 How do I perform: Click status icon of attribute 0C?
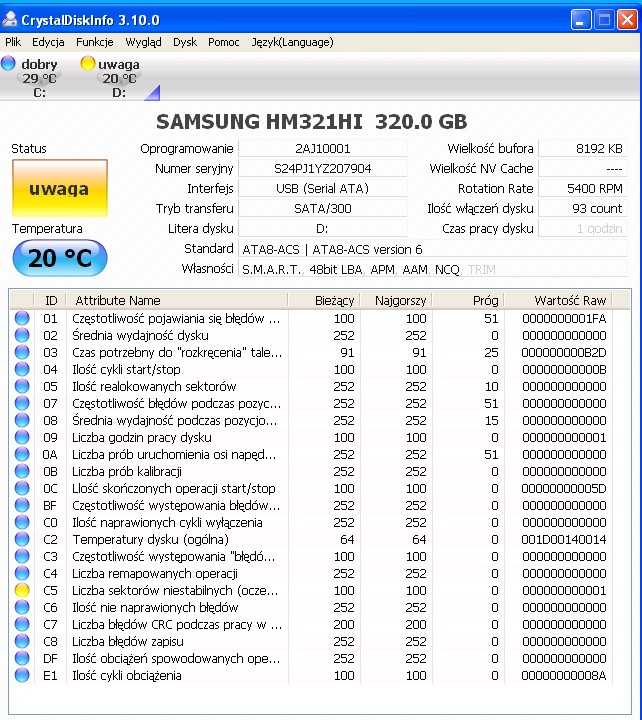(x=22, y=488)
